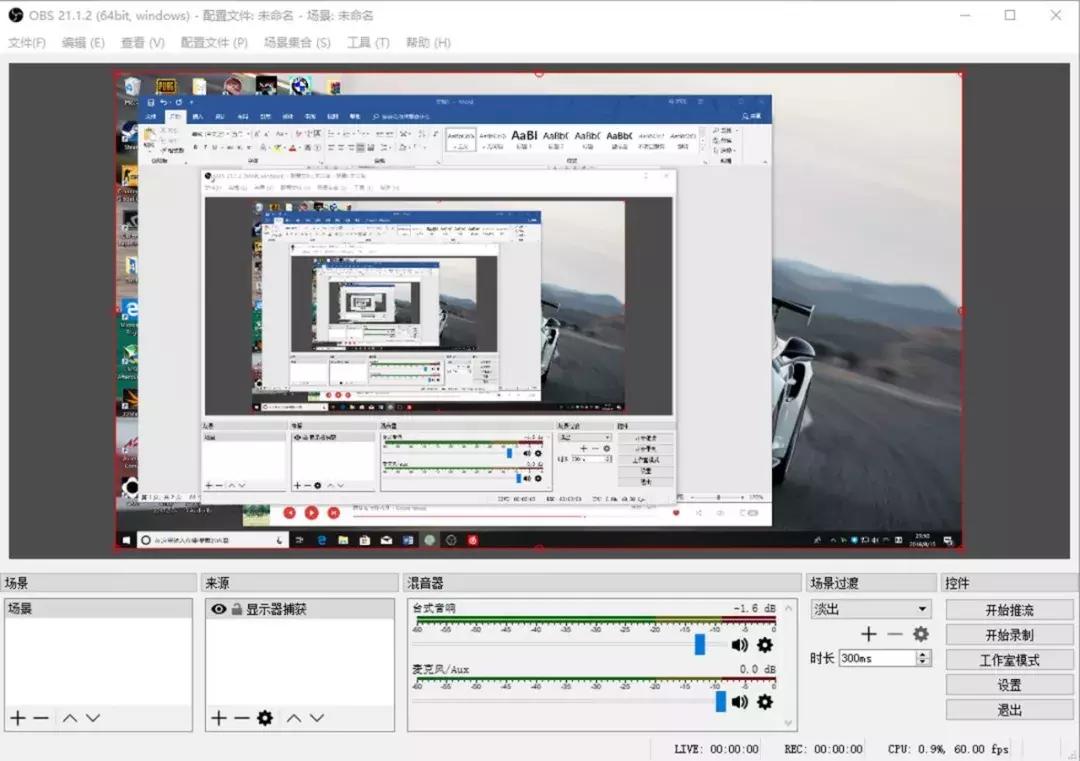Mute the 台式音响 speaker icon
This screenshot has height=761, width=1080.
(739, 645)
